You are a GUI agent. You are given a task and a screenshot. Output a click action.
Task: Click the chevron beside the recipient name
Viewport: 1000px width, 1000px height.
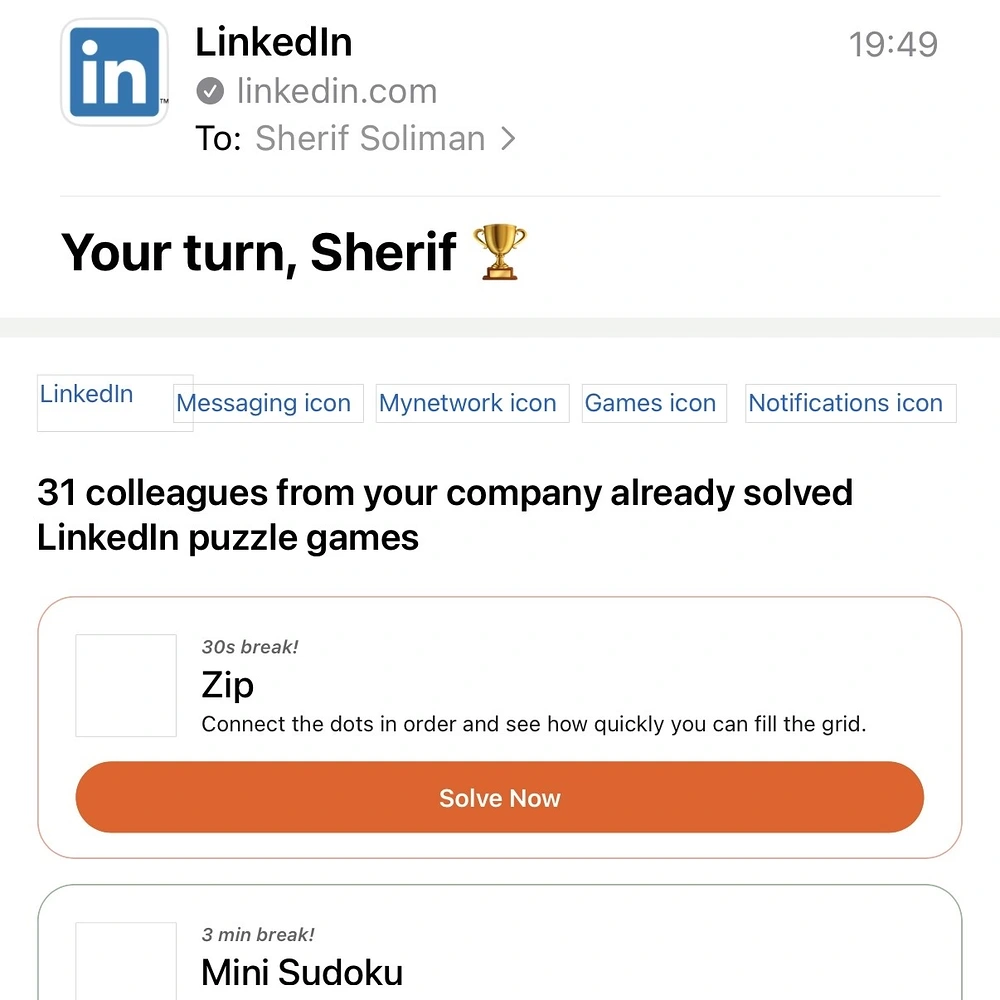click(x=508, y=139)
